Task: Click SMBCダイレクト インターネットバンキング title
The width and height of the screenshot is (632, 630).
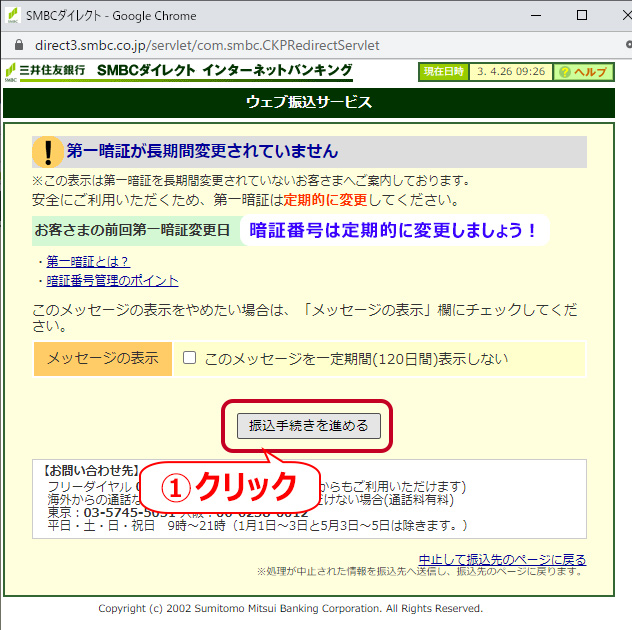Action: pyautogui.click(x=225, y=70)
